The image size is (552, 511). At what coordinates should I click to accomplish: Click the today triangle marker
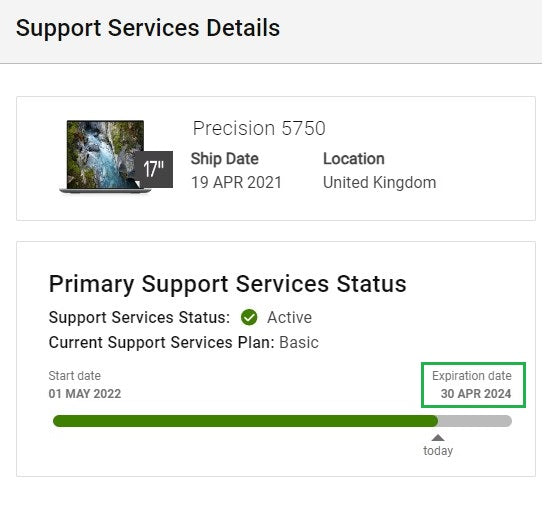[438, 437]
